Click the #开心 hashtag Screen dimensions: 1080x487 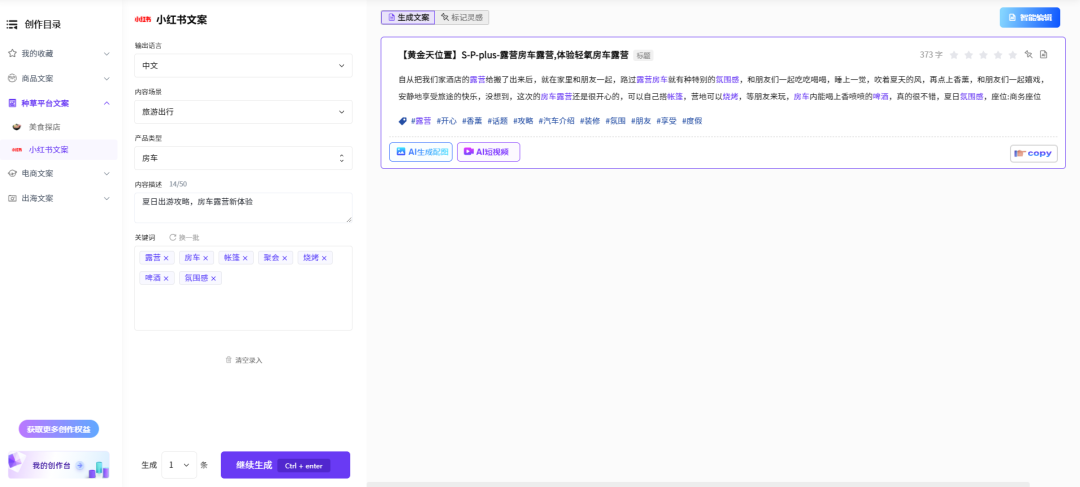pyautogui.click(x=446, y=121)
